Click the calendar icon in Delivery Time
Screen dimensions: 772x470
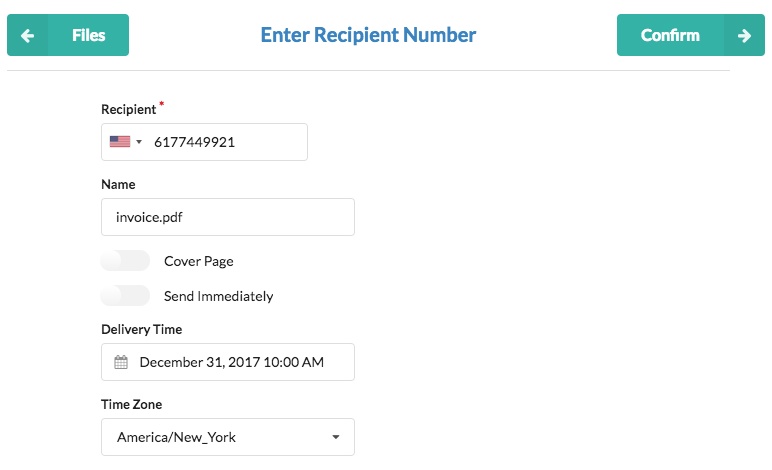(121, 362)
